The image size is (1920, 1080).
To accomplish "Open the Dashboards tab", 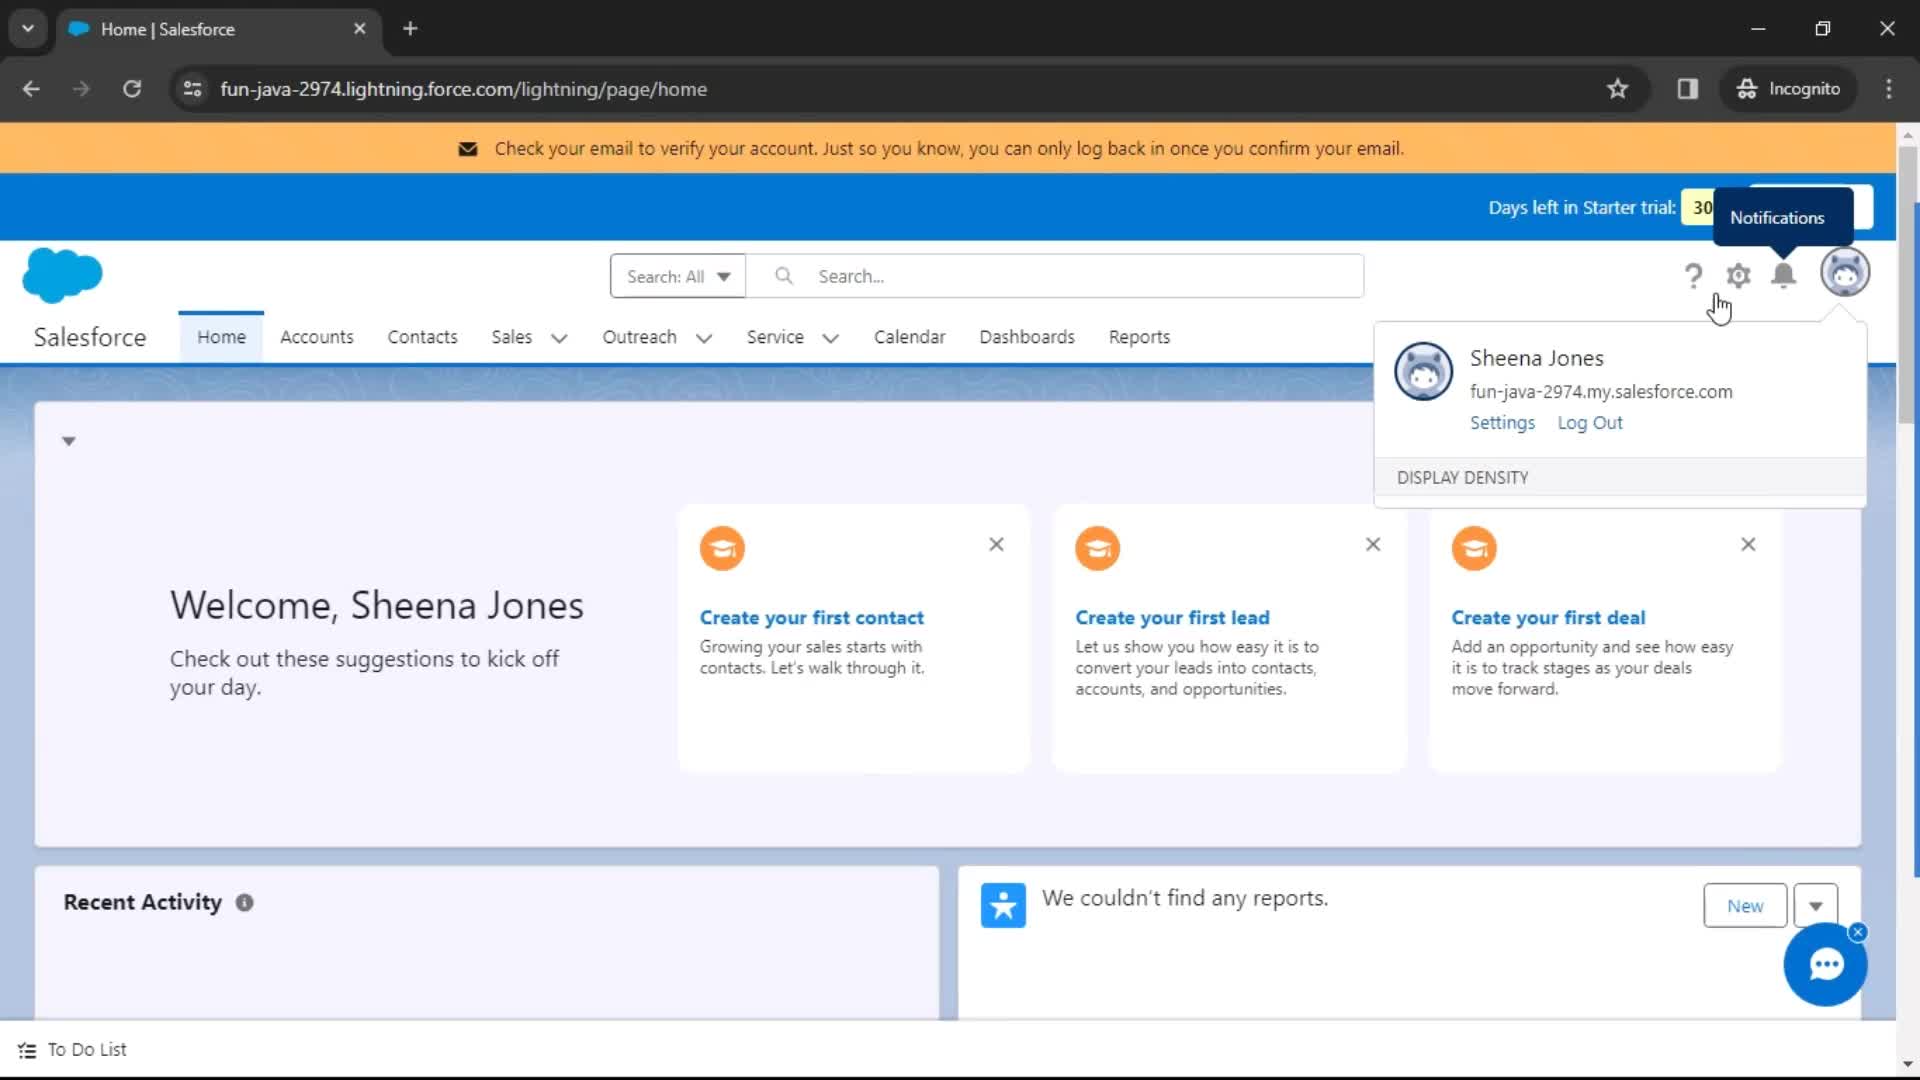I will click(1027, 337).
